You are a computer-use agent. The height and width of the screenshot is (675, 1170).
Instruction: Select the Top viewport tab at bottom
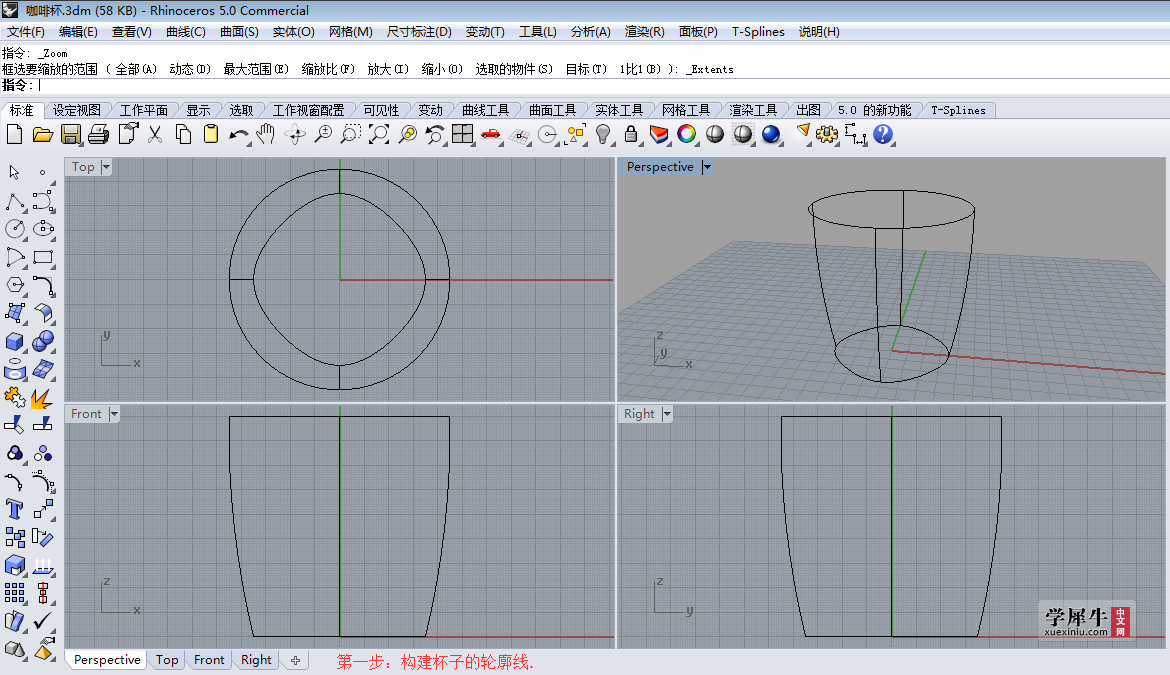(x=167, y=660)
